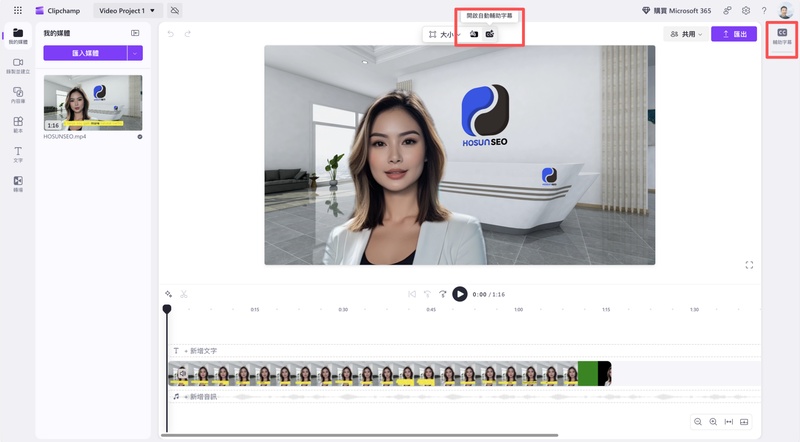The image size is (800, 442).
Task: Open the 錄製並建立 record sidebar tab
Action: [x=18, y=66]
